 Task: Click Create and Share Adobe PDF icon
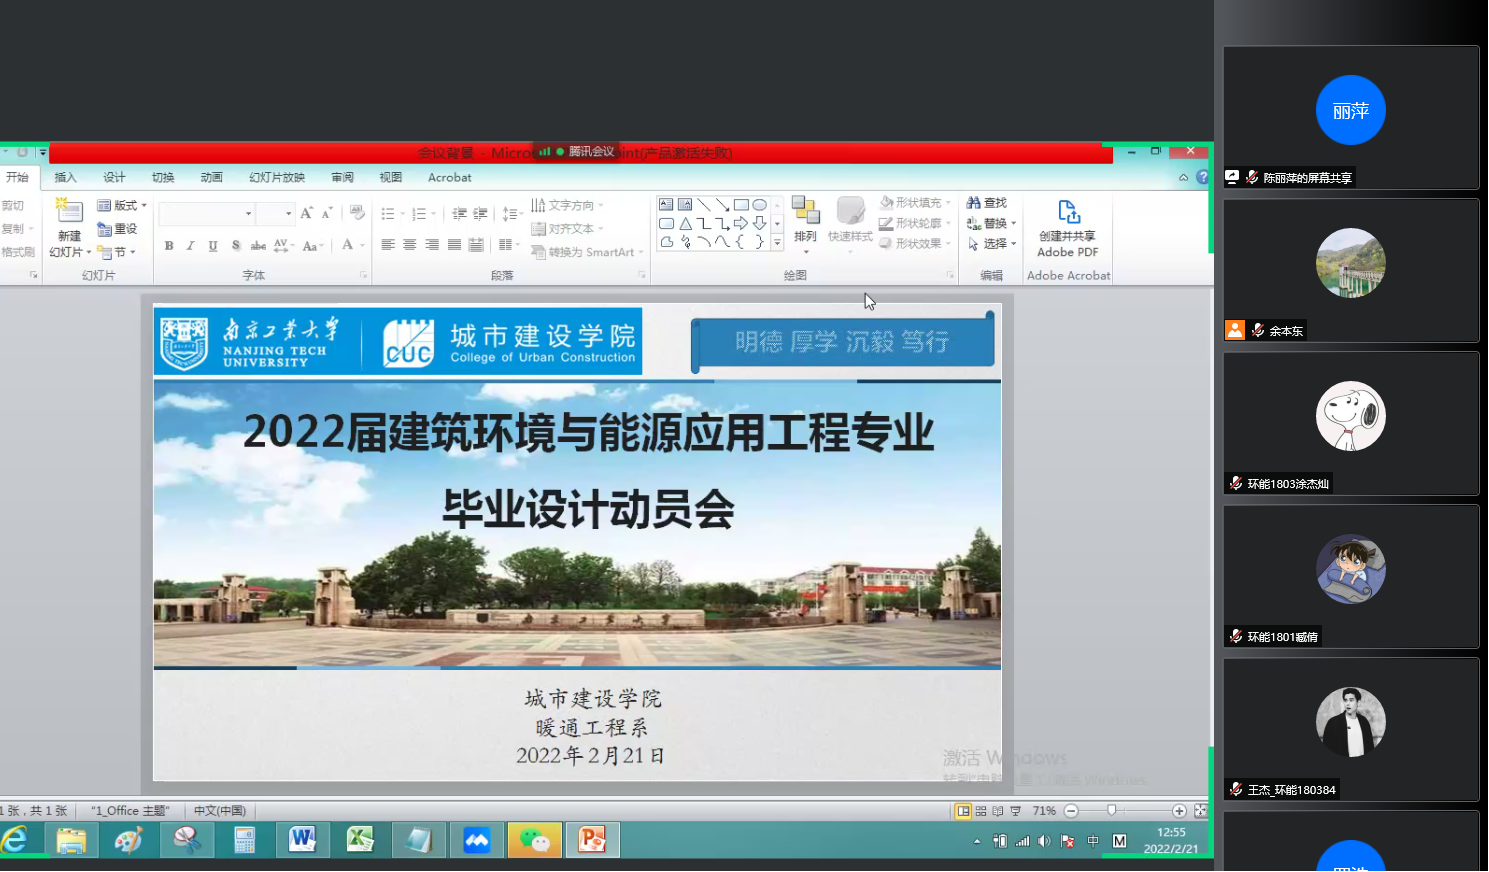point(1068,229)
